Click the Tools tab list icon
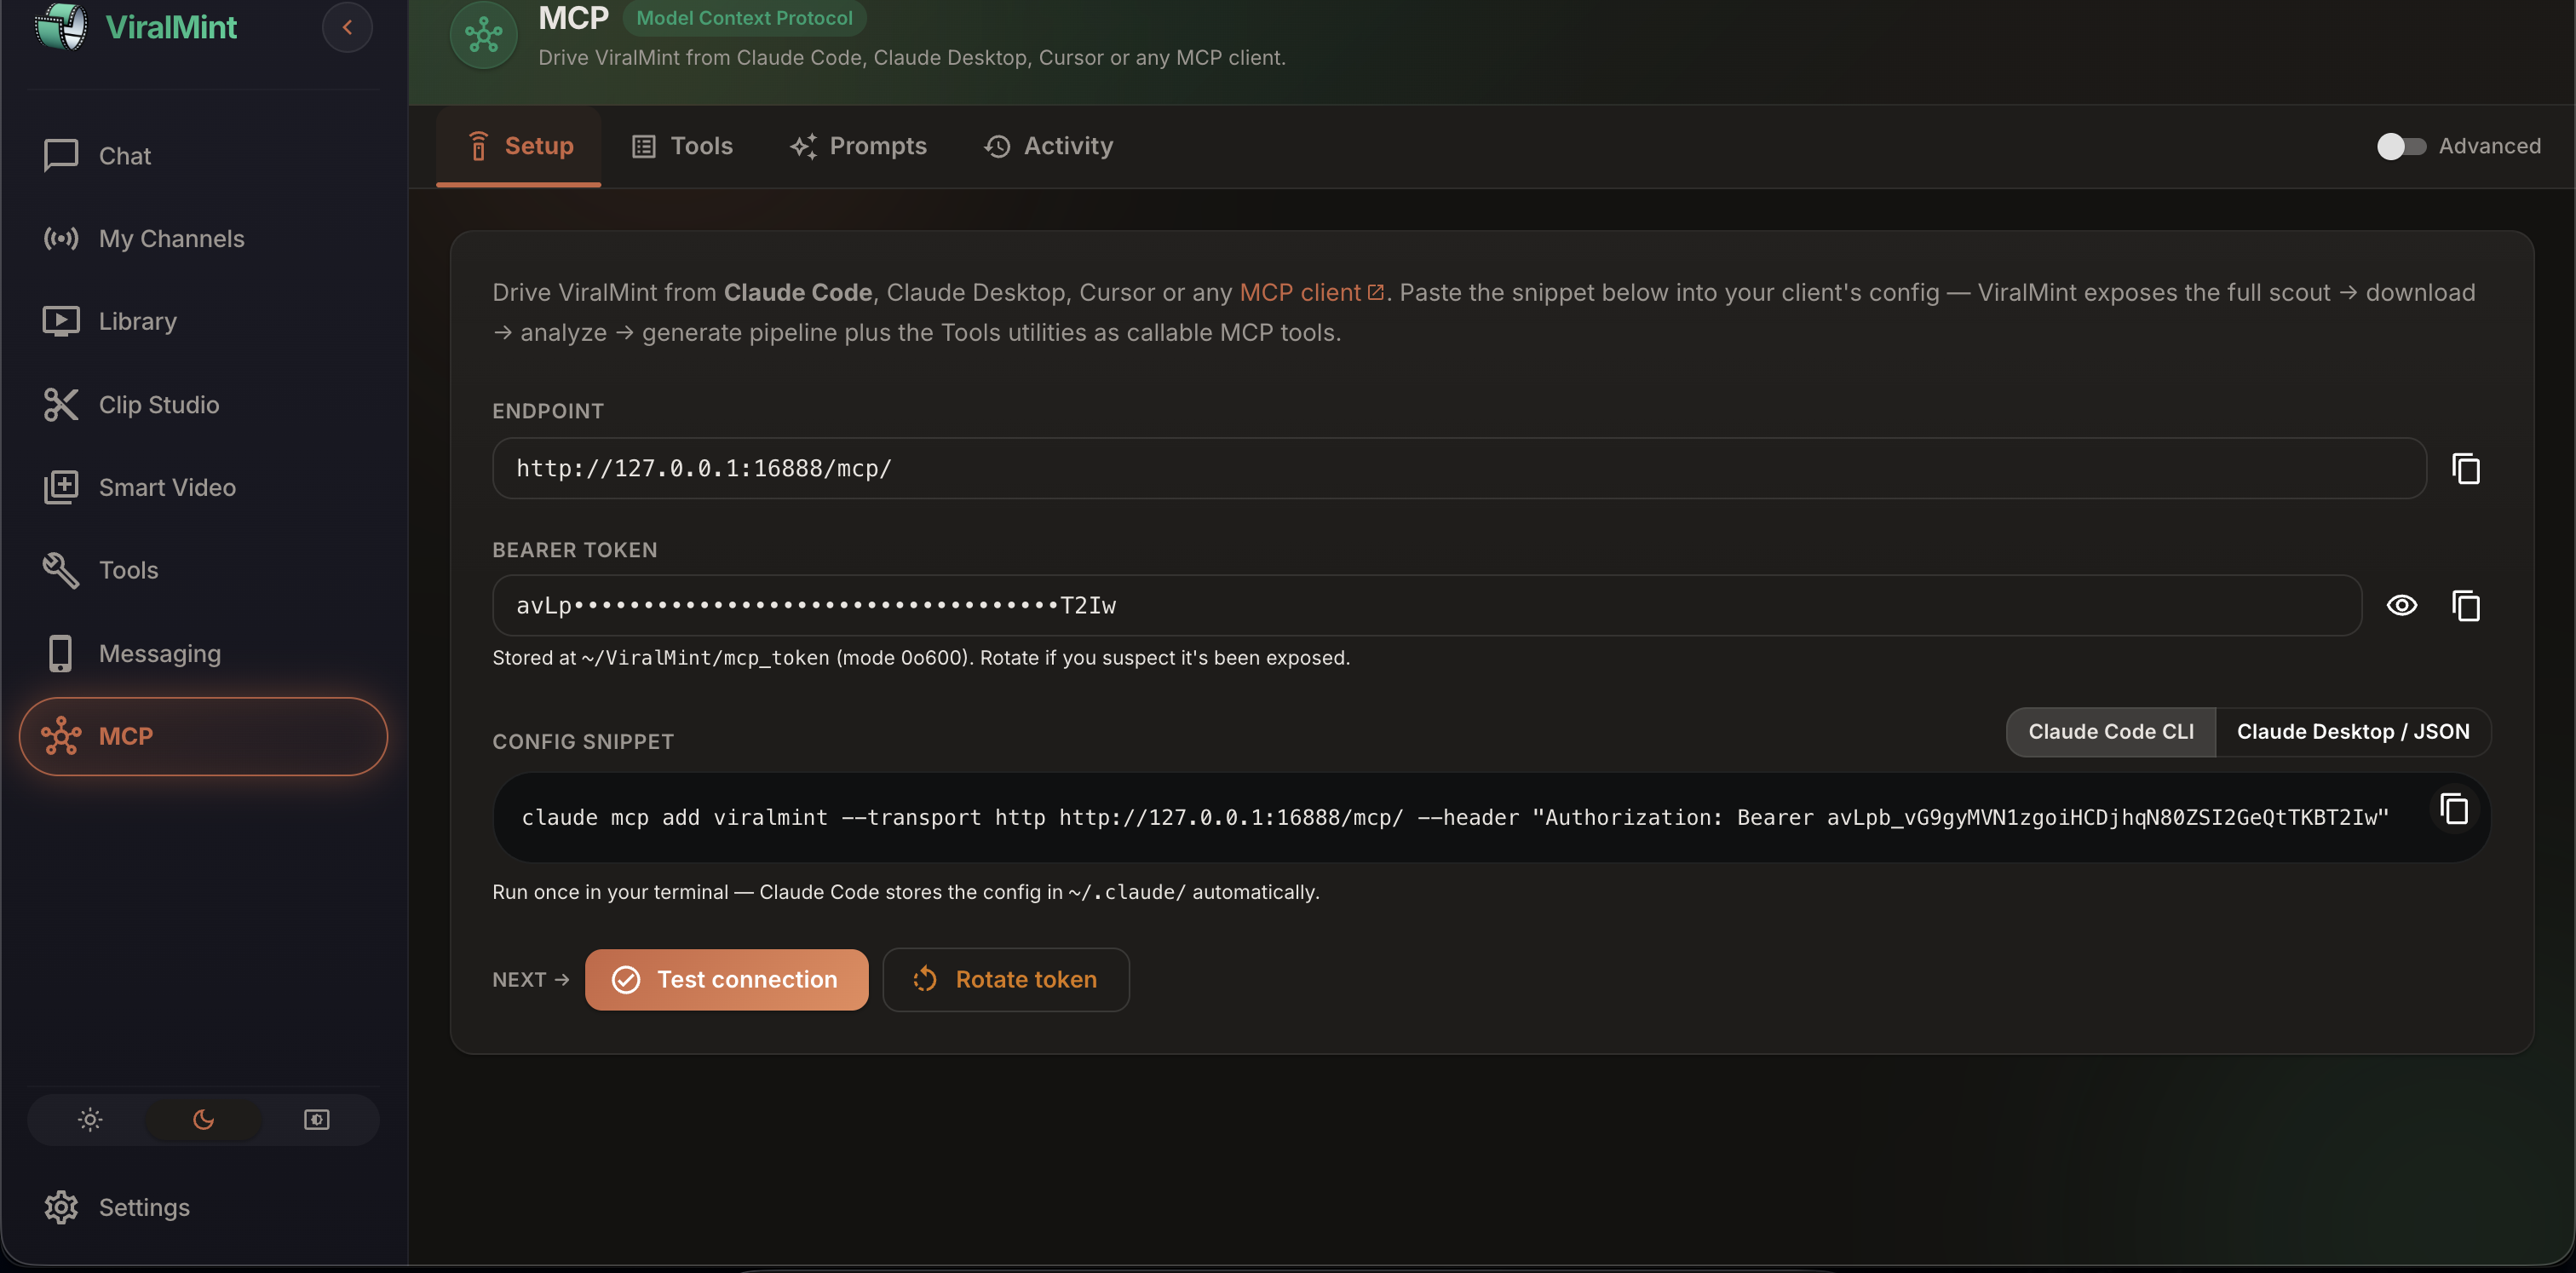 [644, 147]
